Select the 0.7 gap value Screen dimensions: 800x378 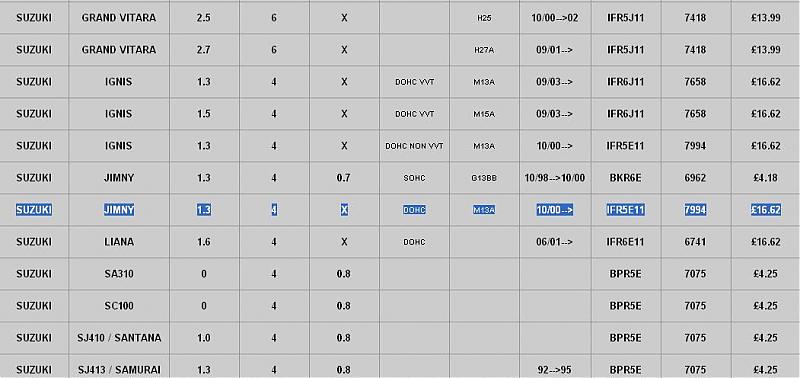(344, 178)
